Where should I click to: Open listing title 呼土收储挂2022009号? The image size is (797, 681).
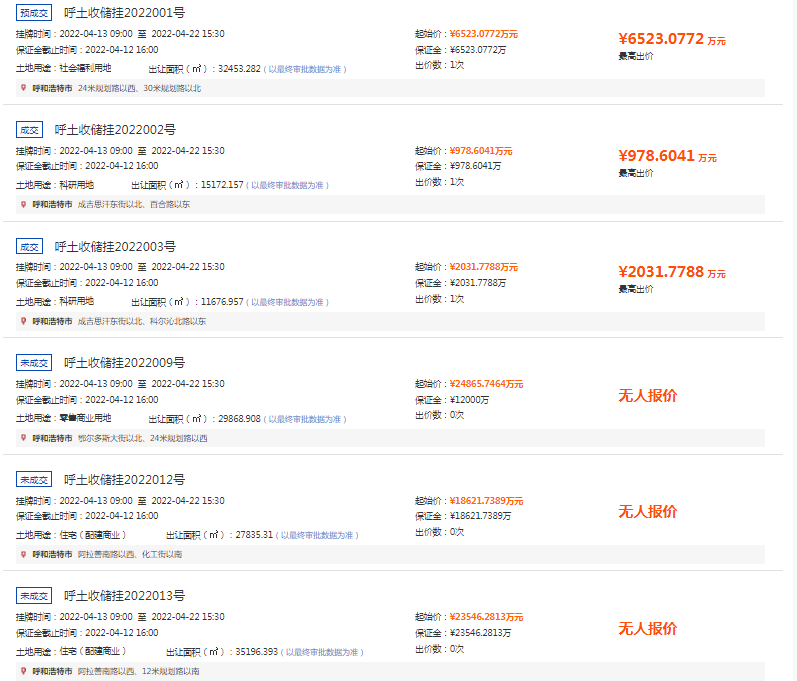click(124, 363)
